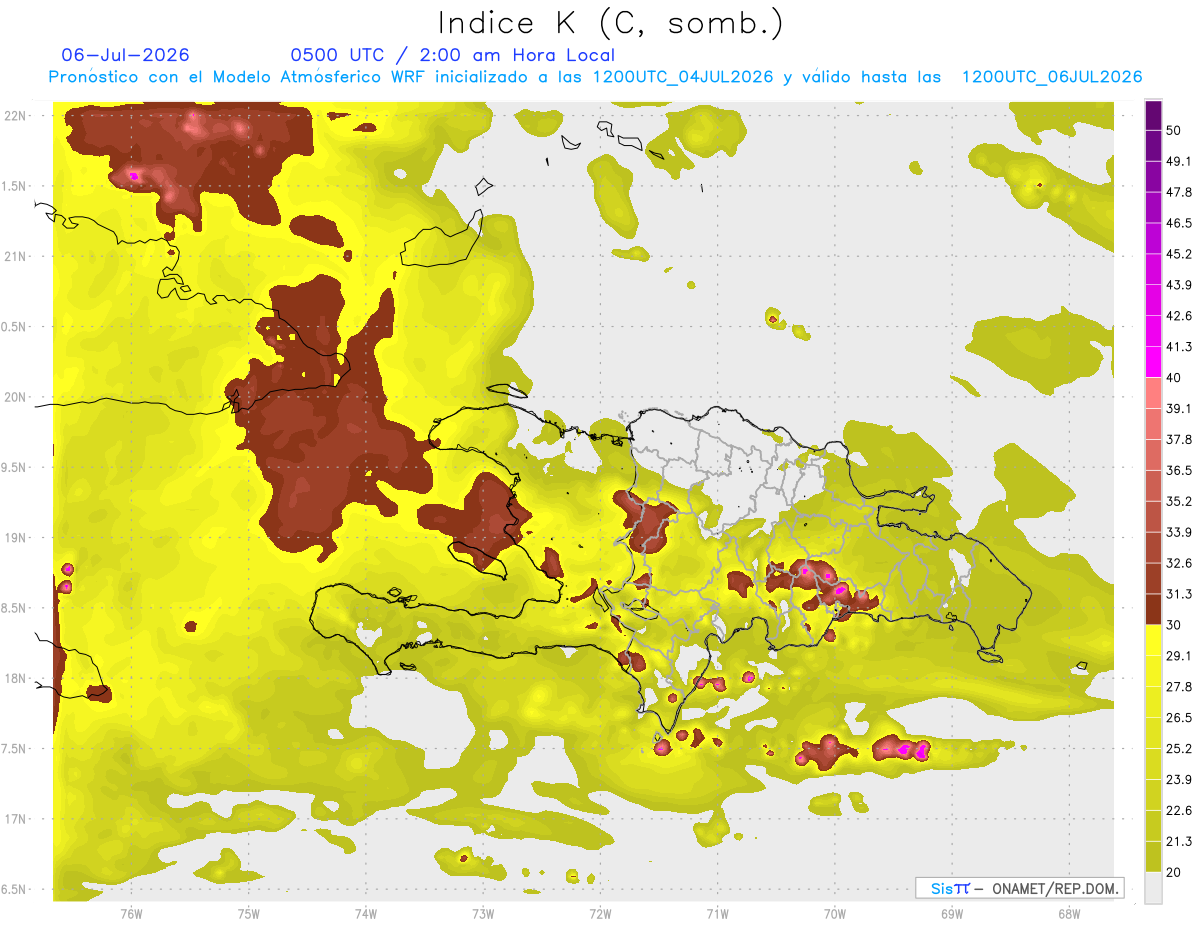
Task: Click the "20N" latitude label
Action: point(16,397)
